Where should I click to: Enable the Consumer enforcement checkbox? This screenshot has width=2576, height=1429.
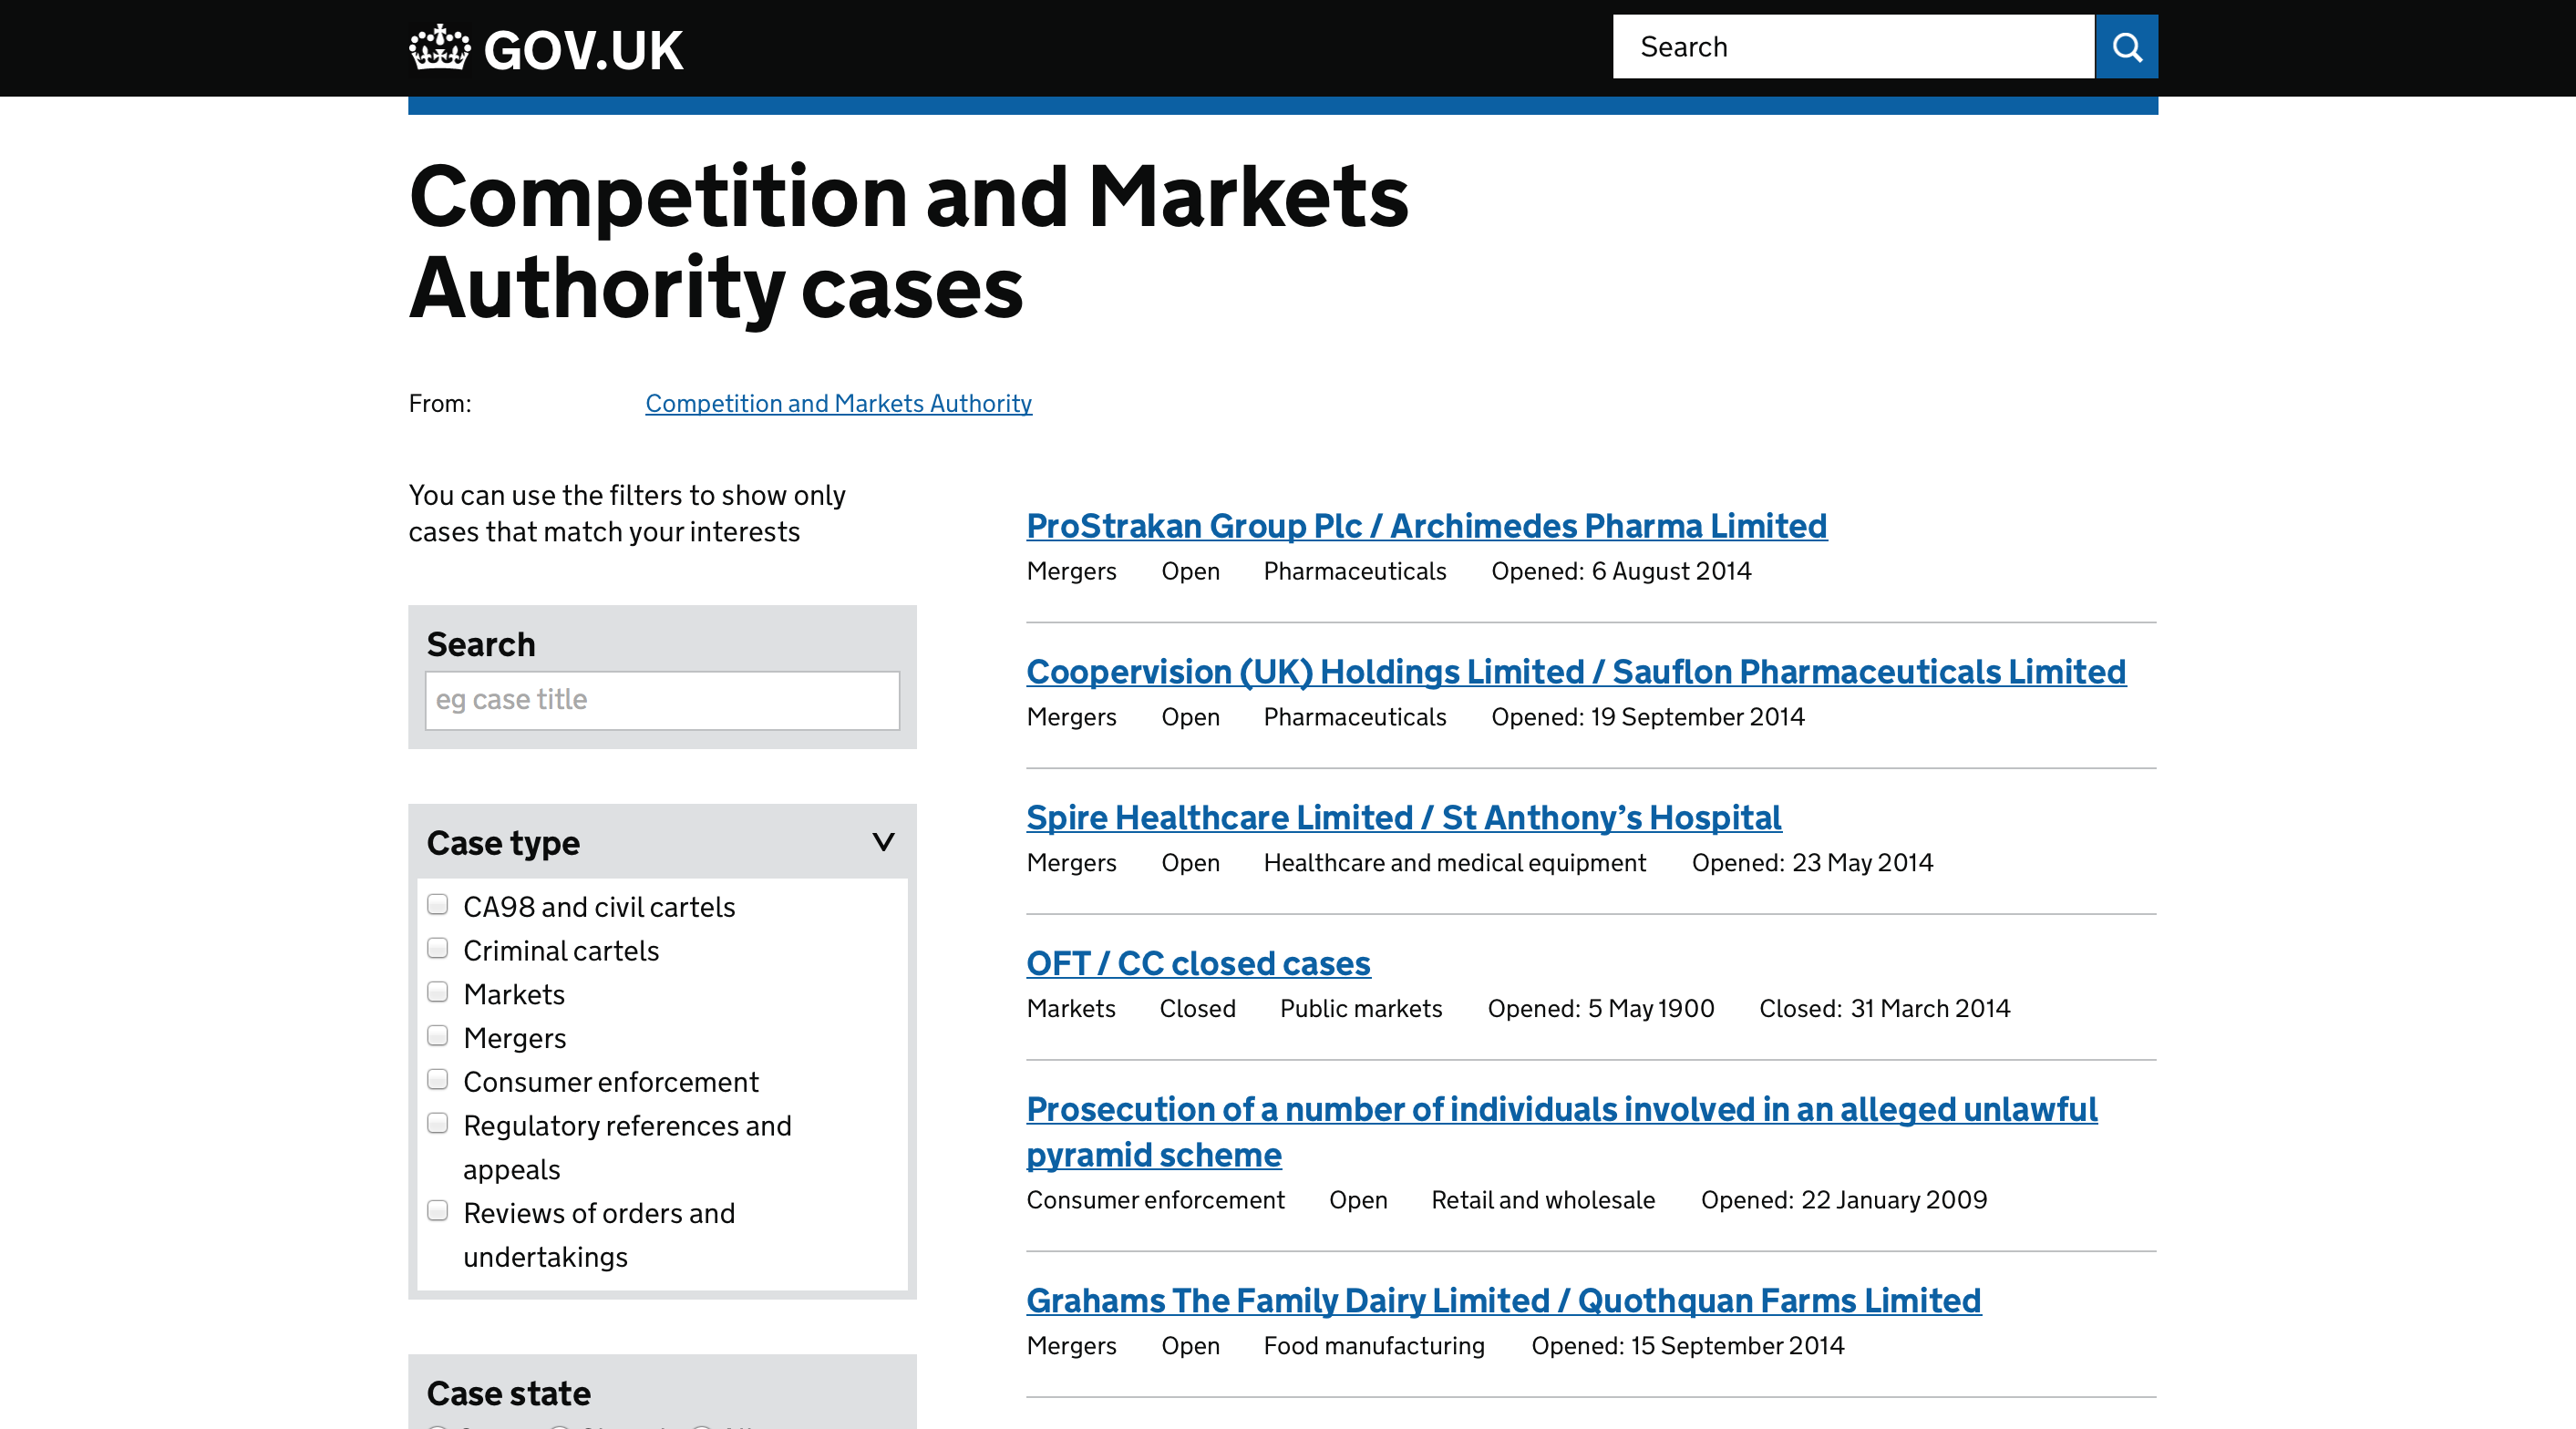coord(437,1079)
